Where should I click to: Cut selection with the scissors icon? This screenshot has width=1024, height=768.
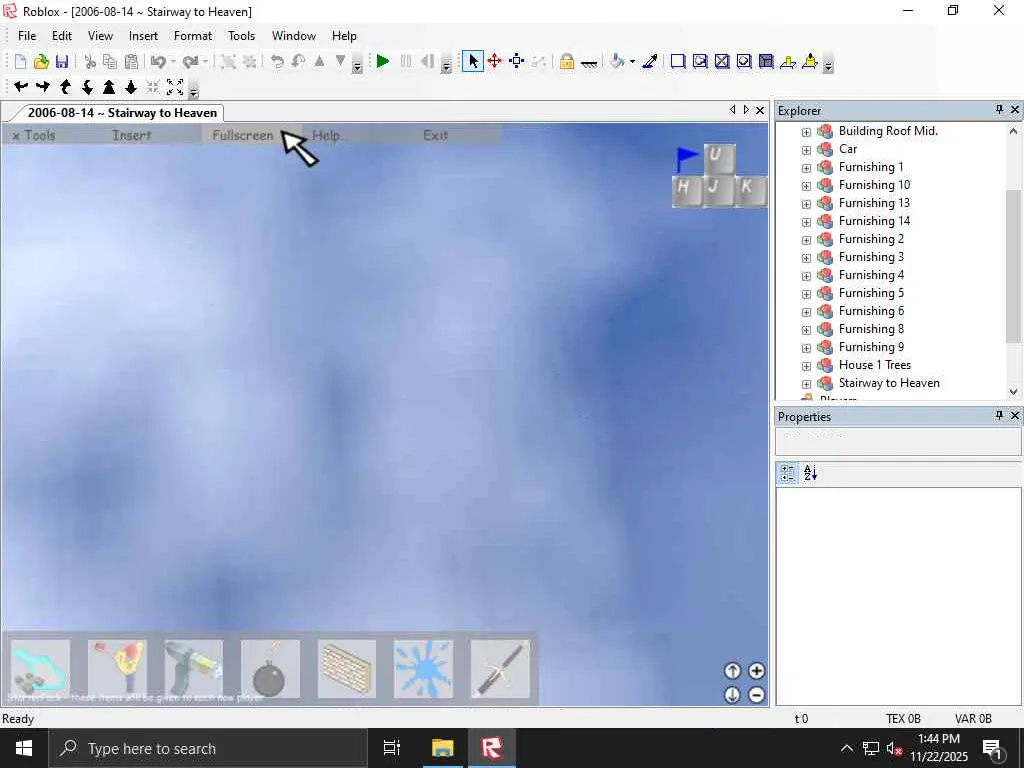[90, 61]
